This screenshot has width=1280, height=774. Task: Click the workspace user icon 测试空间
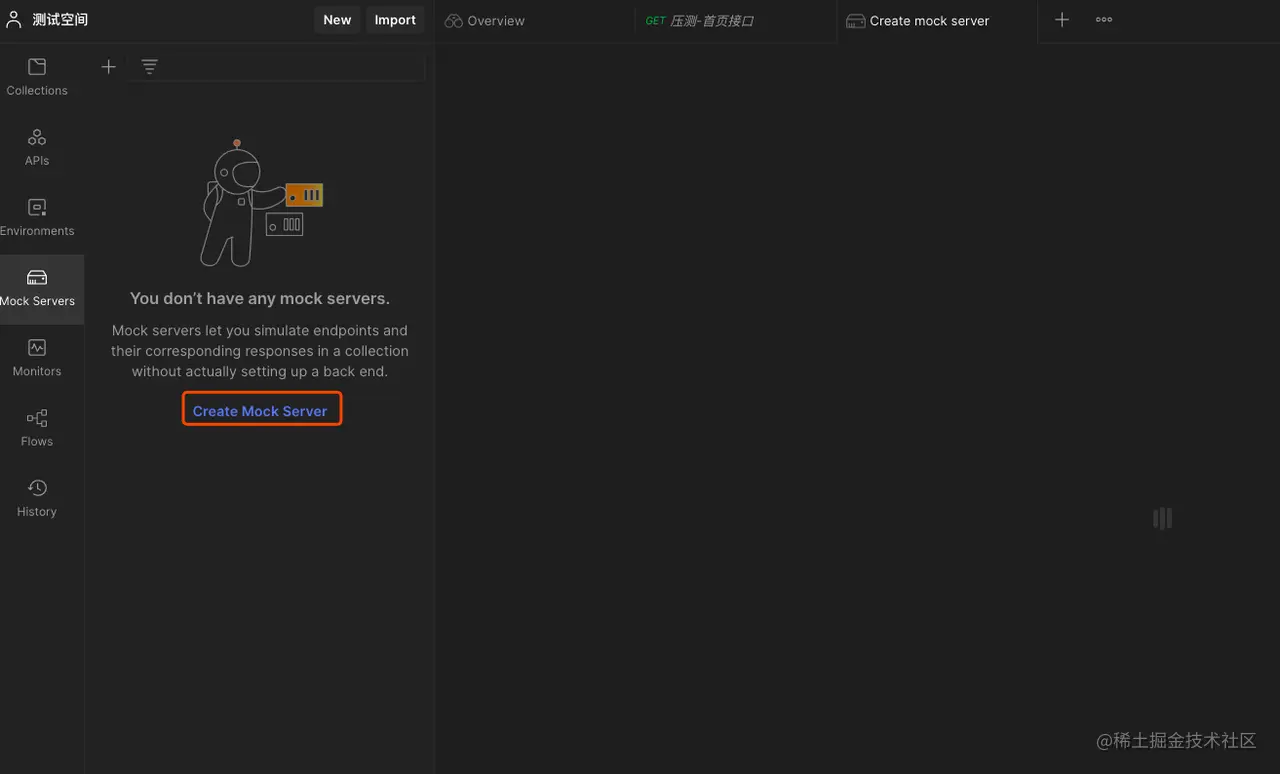14,19
